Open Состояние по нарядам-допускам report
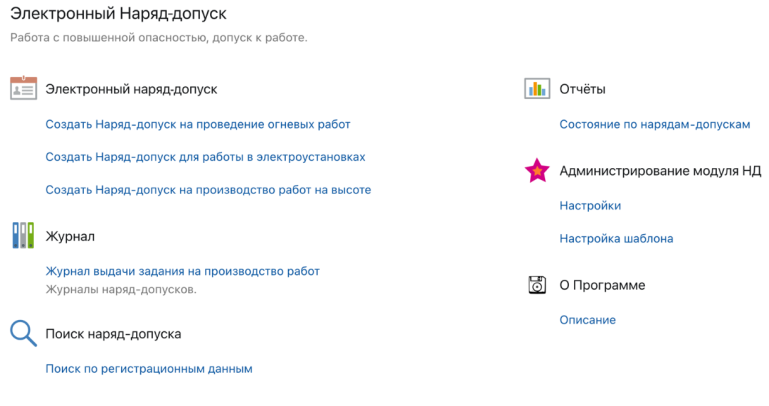 pos(654,124)
